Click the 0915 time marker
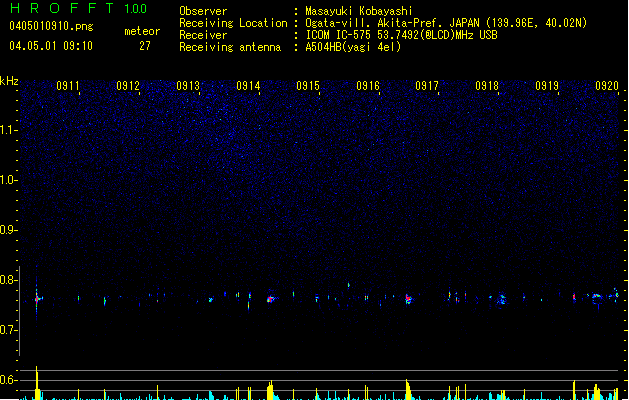This screenshot has width=629, height=400. 308,86
